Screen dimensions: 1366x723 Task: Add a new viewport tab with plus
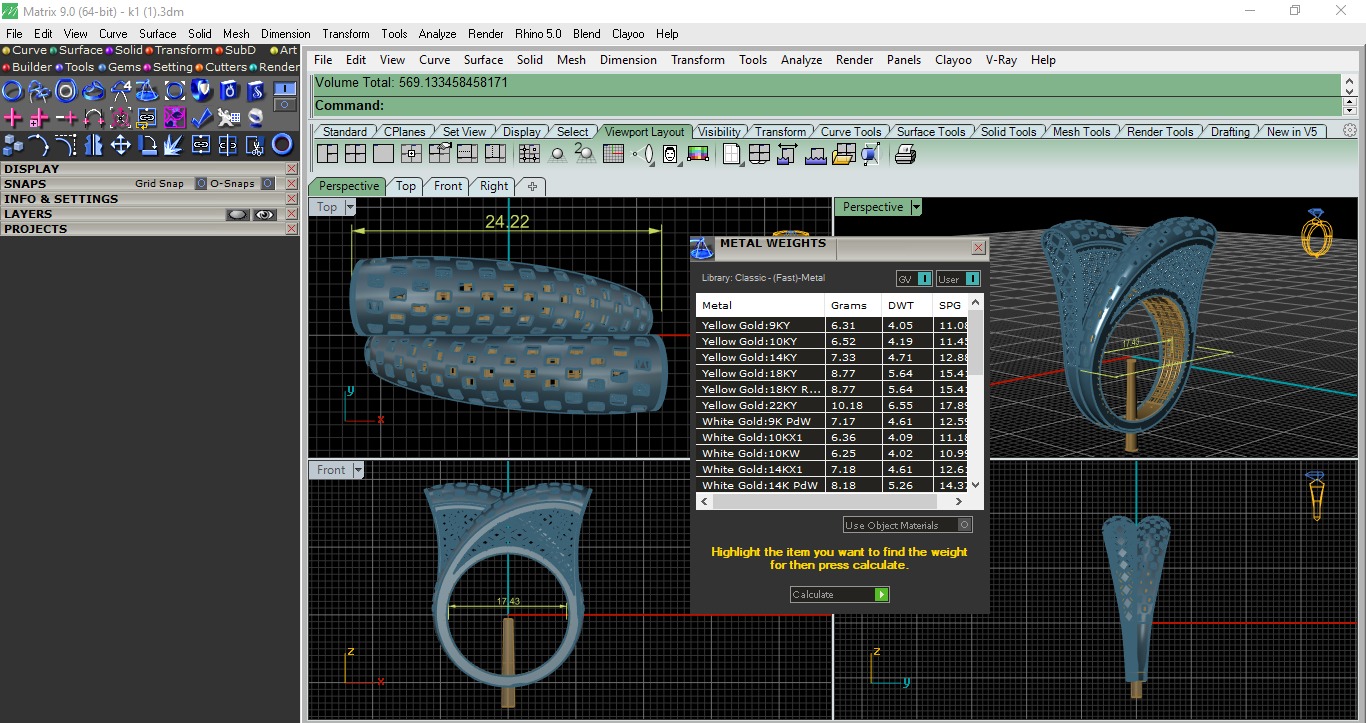point(532,186)
